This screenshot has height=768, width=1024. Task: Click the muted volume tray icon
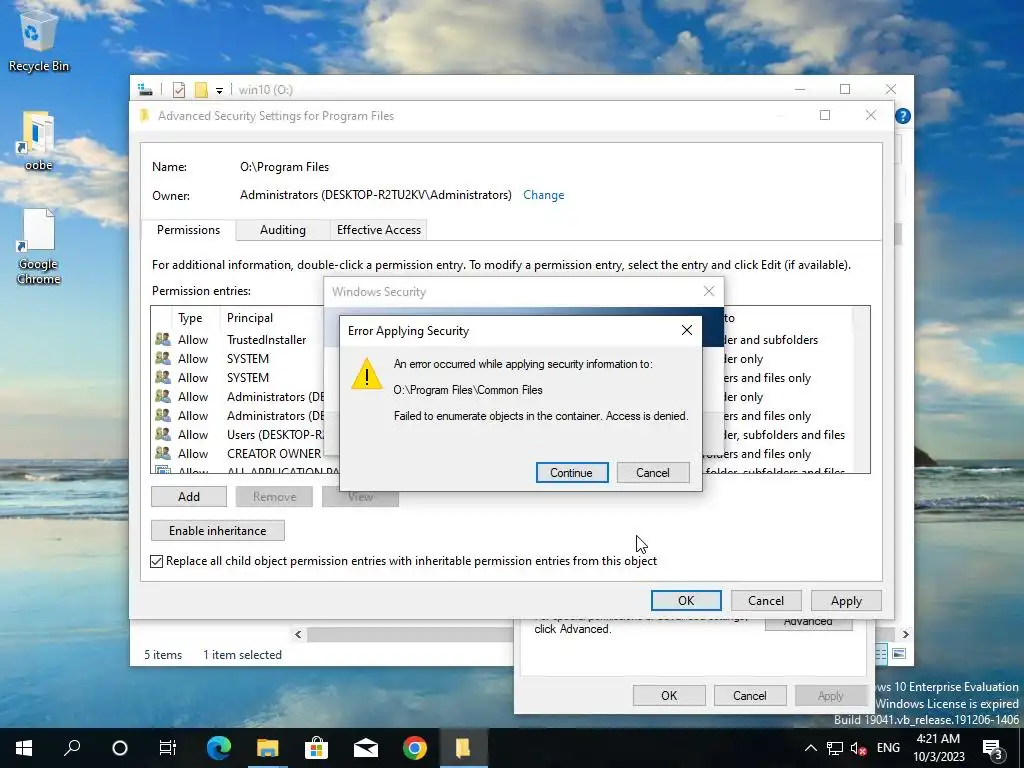click(x=858, y=748)
